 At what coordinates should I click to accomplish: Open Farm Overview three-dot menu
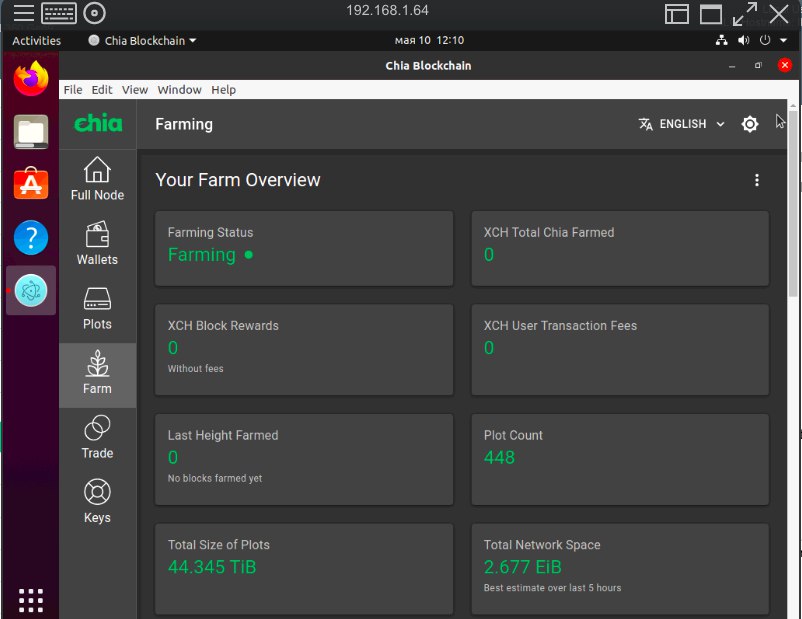[756, 180]
